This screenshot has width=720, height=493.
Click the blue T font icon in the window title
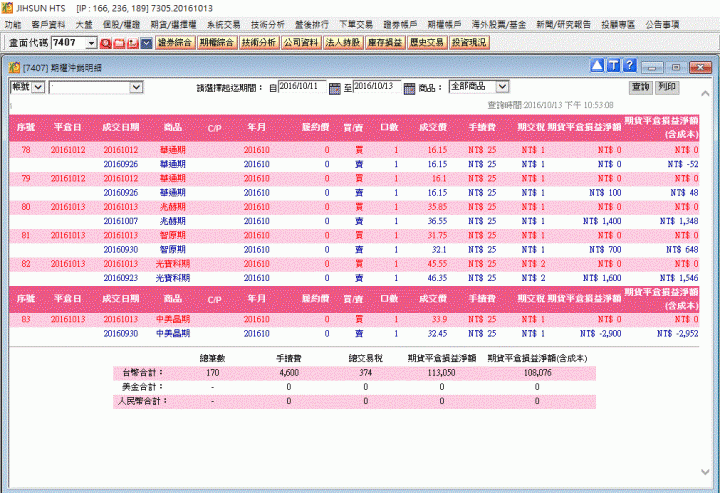pos(613,66)
